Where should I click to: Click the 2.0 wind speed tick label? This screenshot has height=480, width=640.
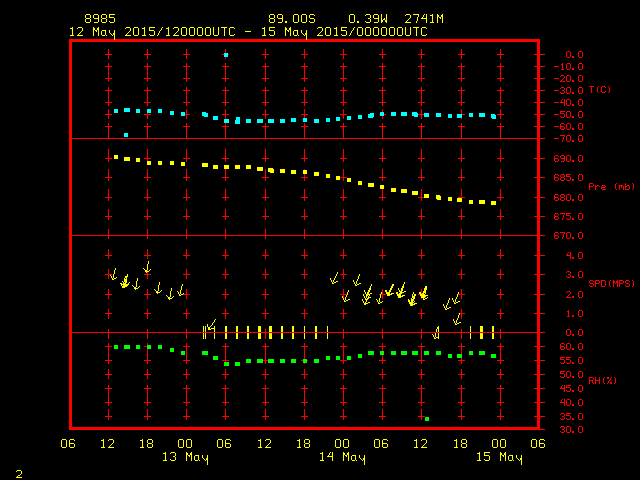574,295
